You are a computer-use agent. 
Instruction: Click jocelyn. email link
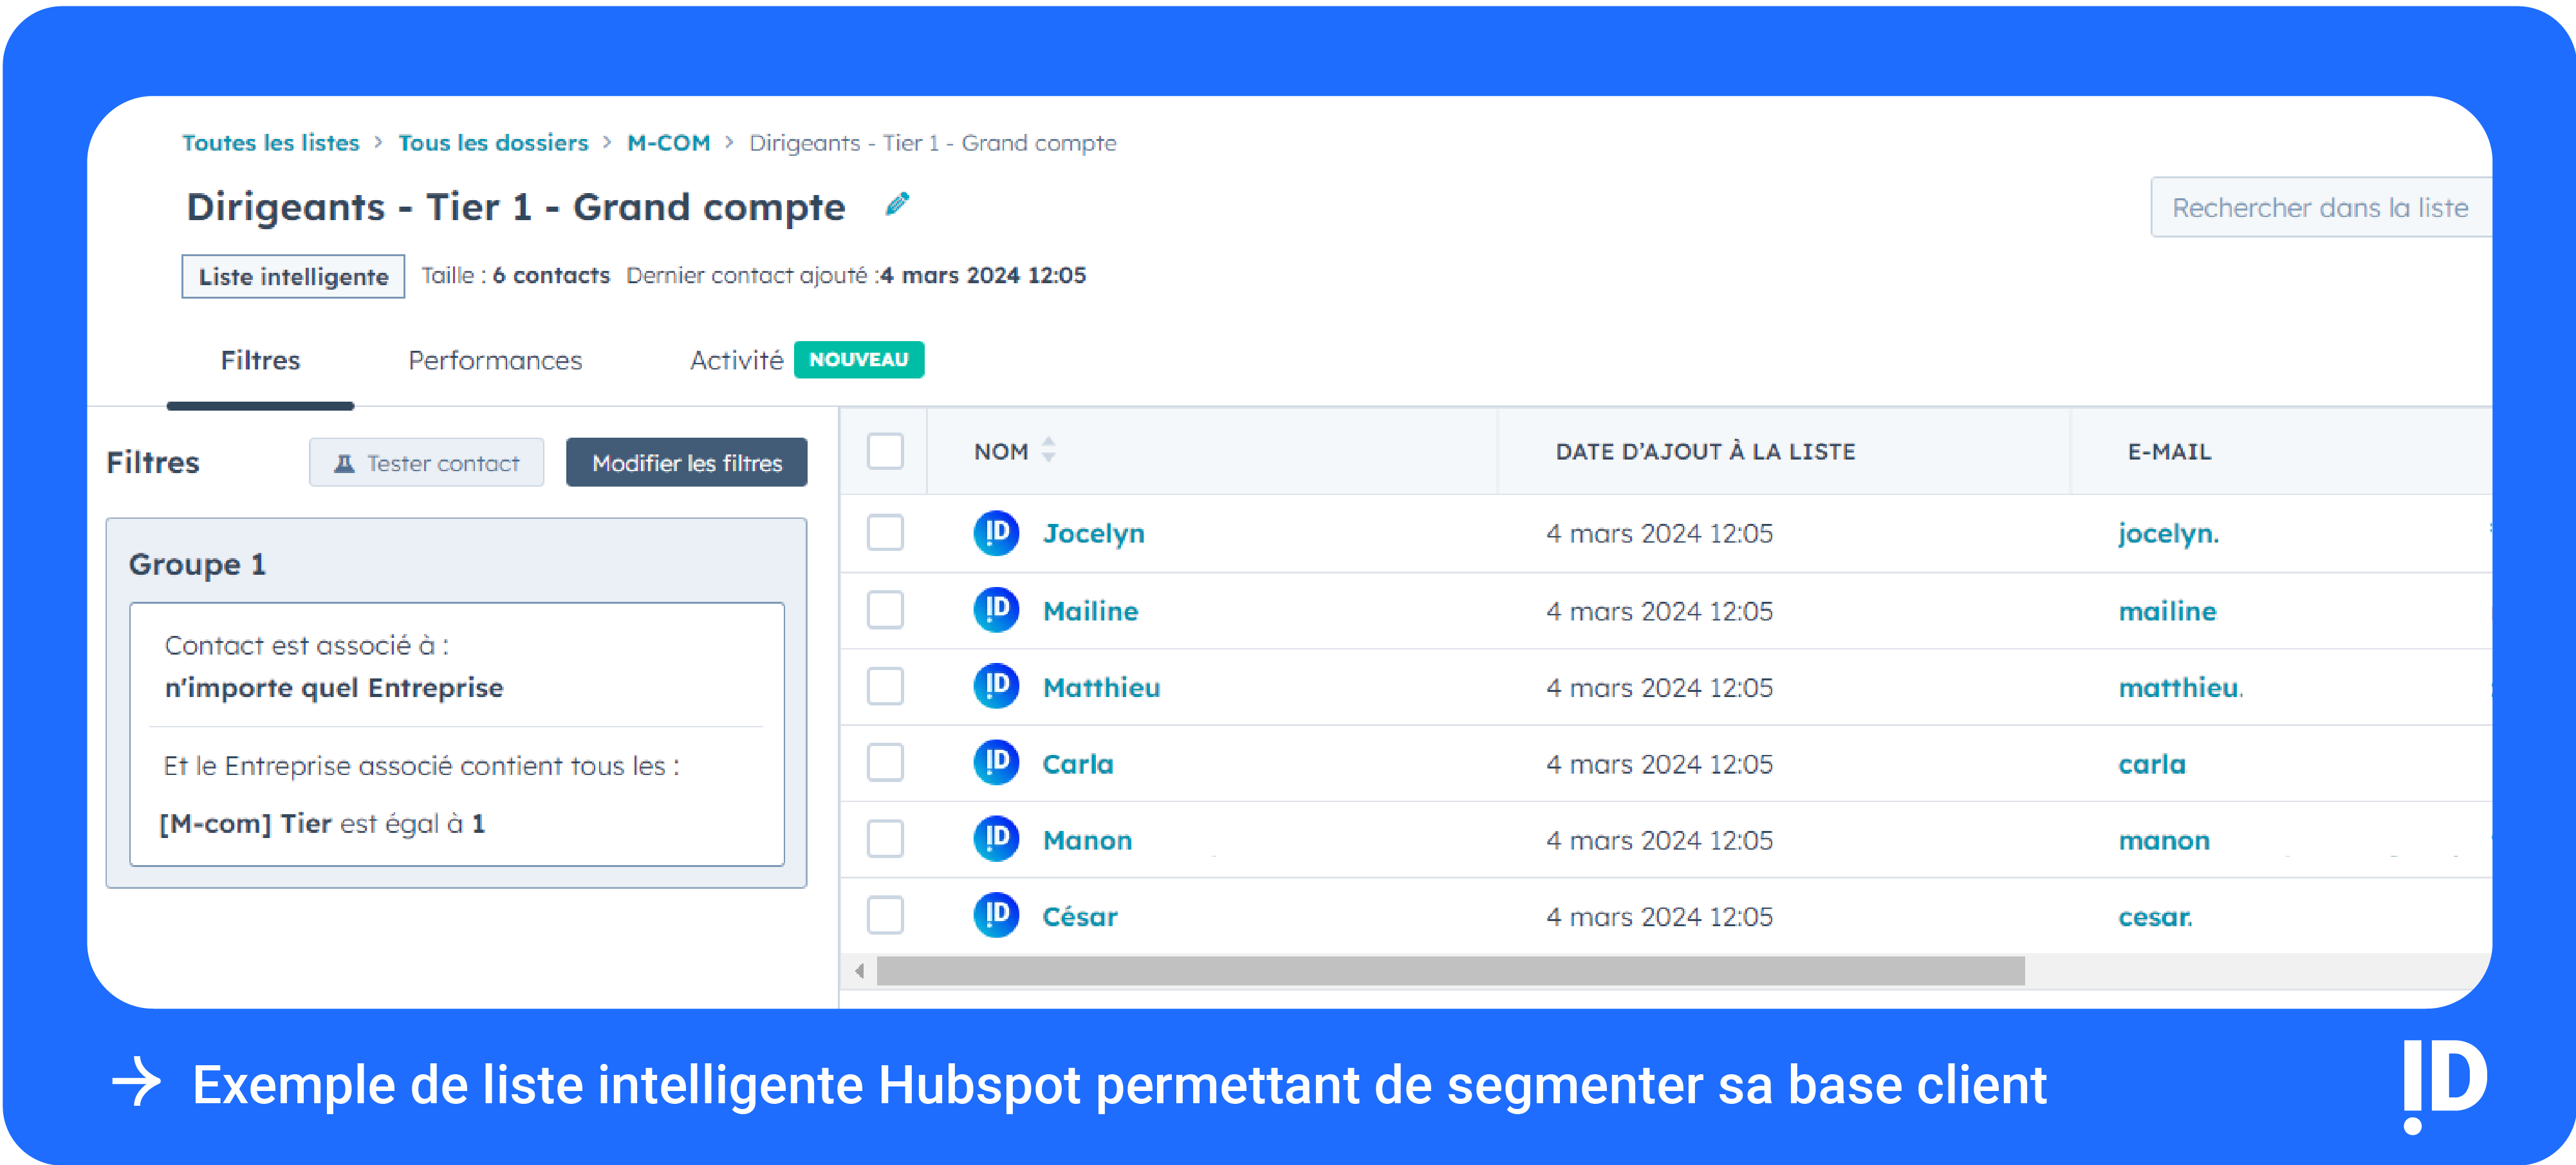point(2168,534)
